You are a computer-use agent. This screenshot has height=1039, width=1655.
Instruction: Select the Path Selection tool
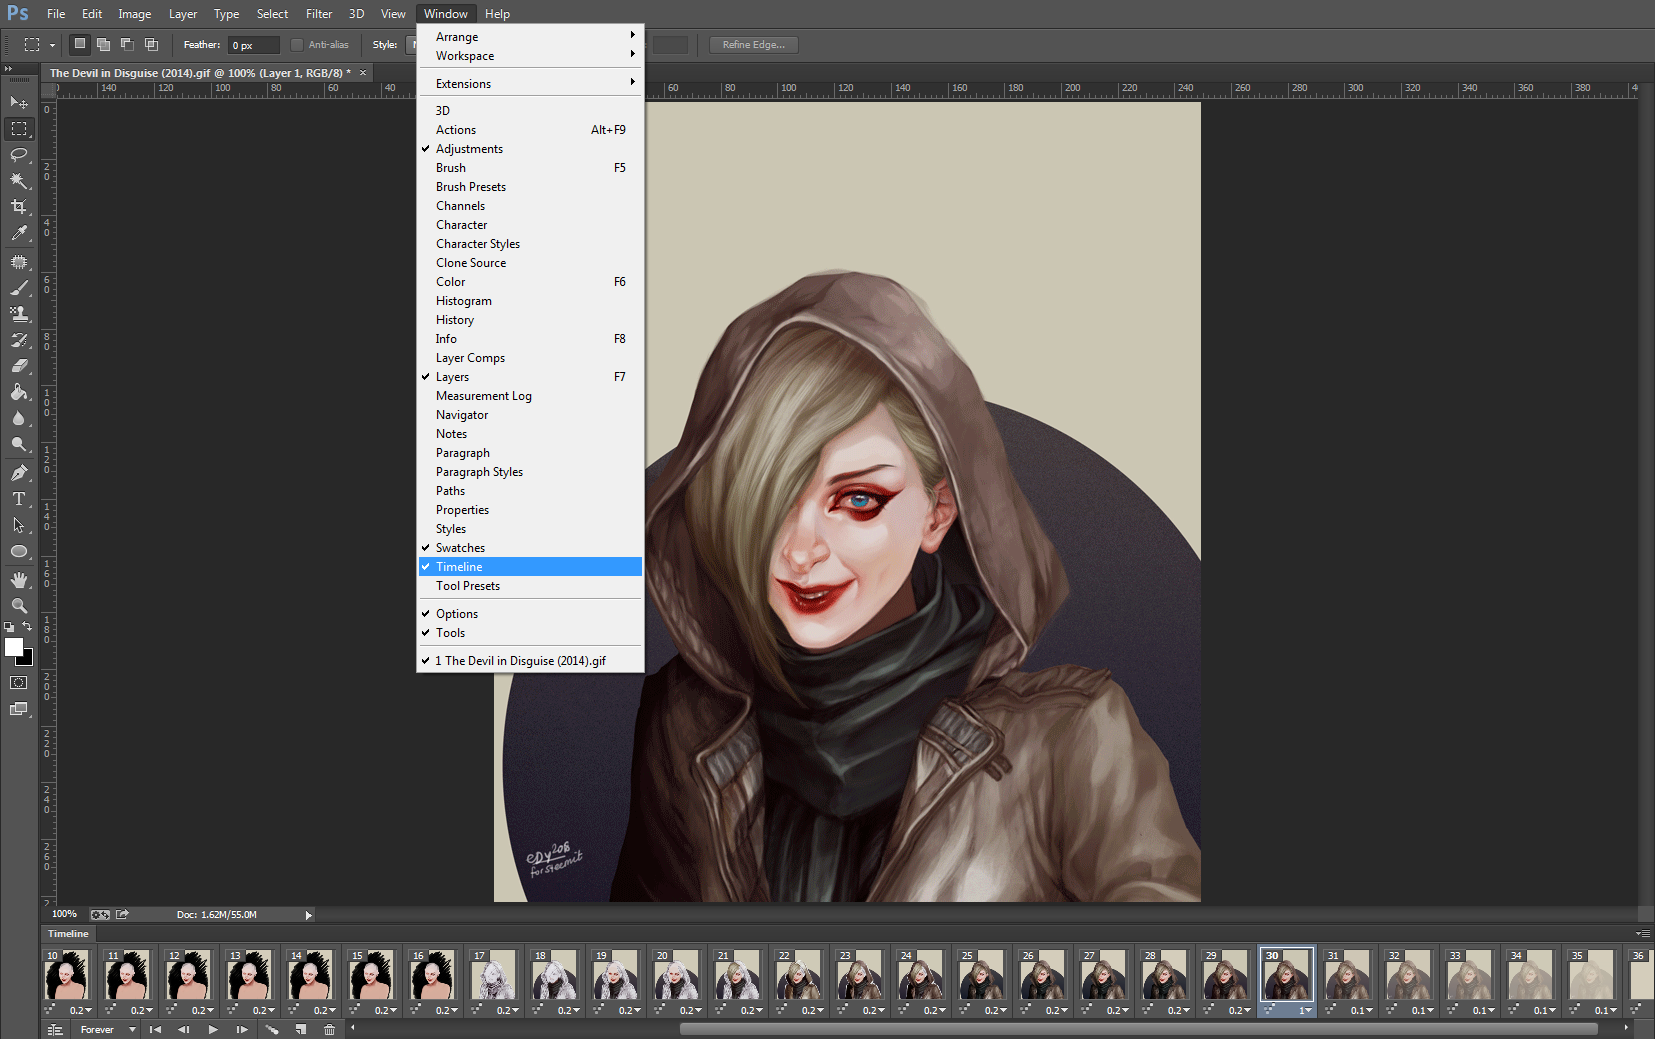(19, 525)
